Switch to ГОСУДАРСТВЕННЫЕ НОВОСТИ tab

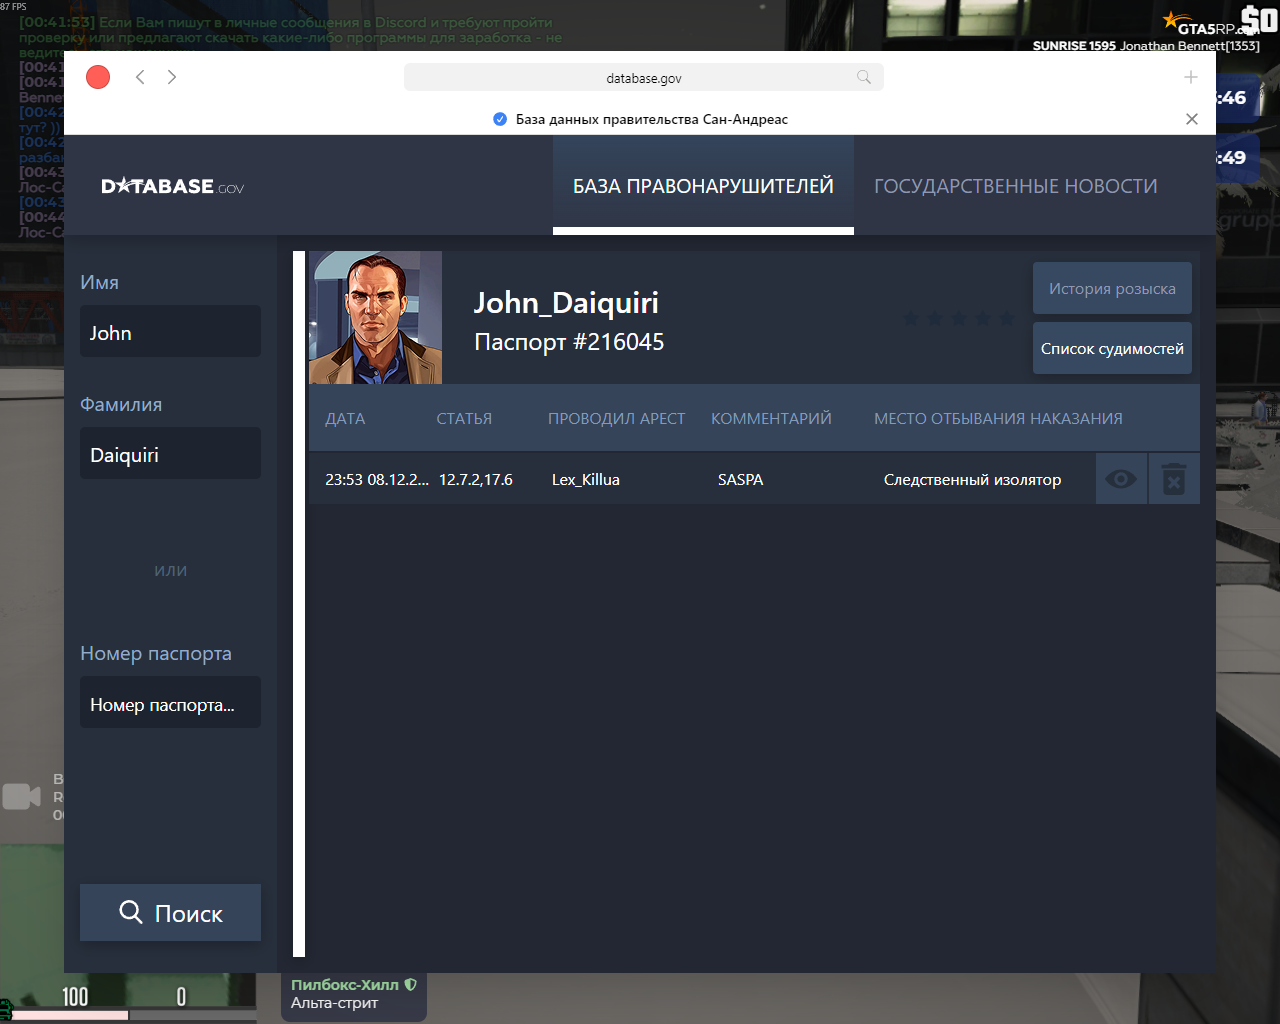pos(1015,186)
